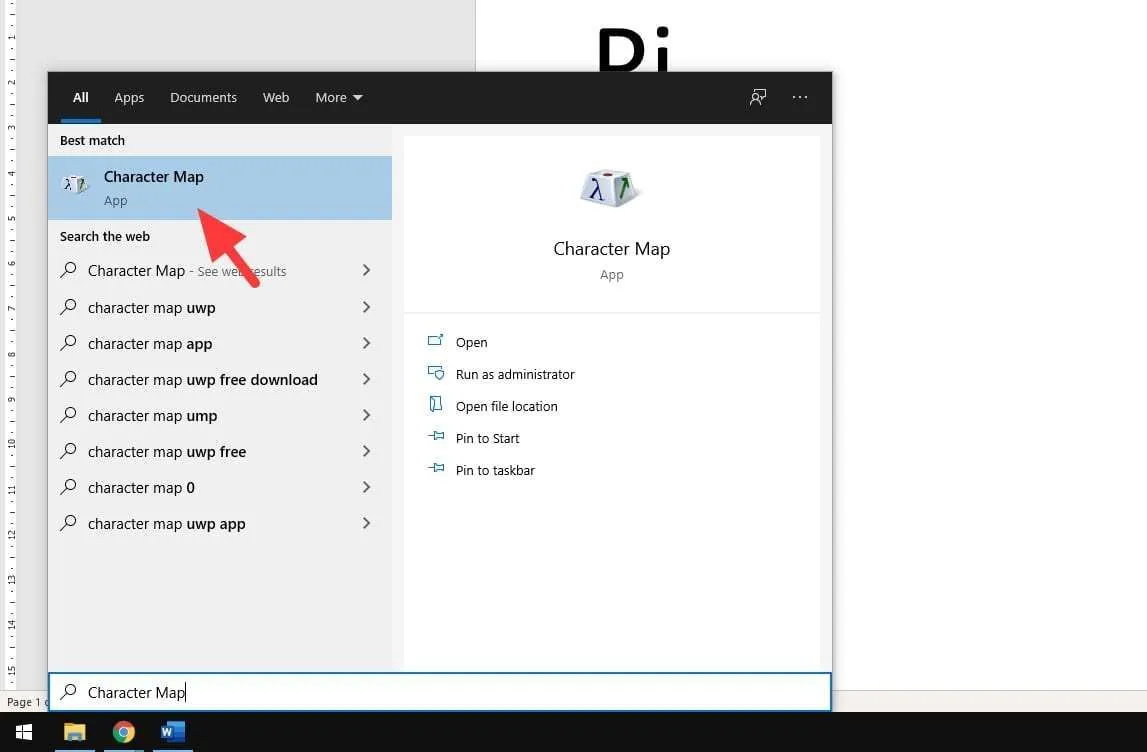Switch to Word from the taskbar
1147x752 pixels.
coord(173,732)
